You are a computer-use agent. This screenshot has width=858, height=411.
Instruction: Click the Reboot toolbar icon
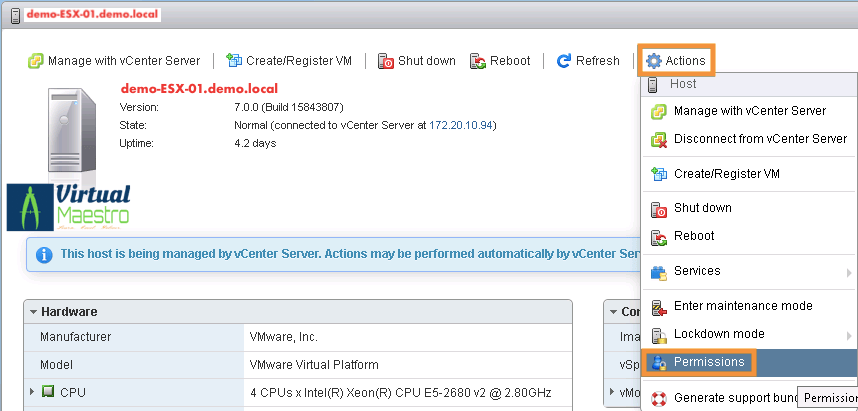(477, 61)
